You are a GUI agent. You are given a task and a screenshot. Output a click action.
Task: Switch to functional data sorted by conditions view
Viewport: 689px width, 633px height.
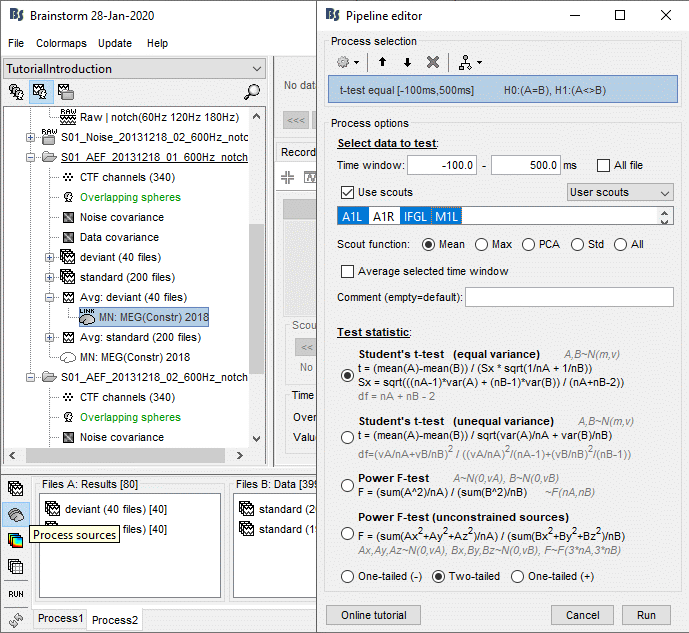click(x=66, y=92)
